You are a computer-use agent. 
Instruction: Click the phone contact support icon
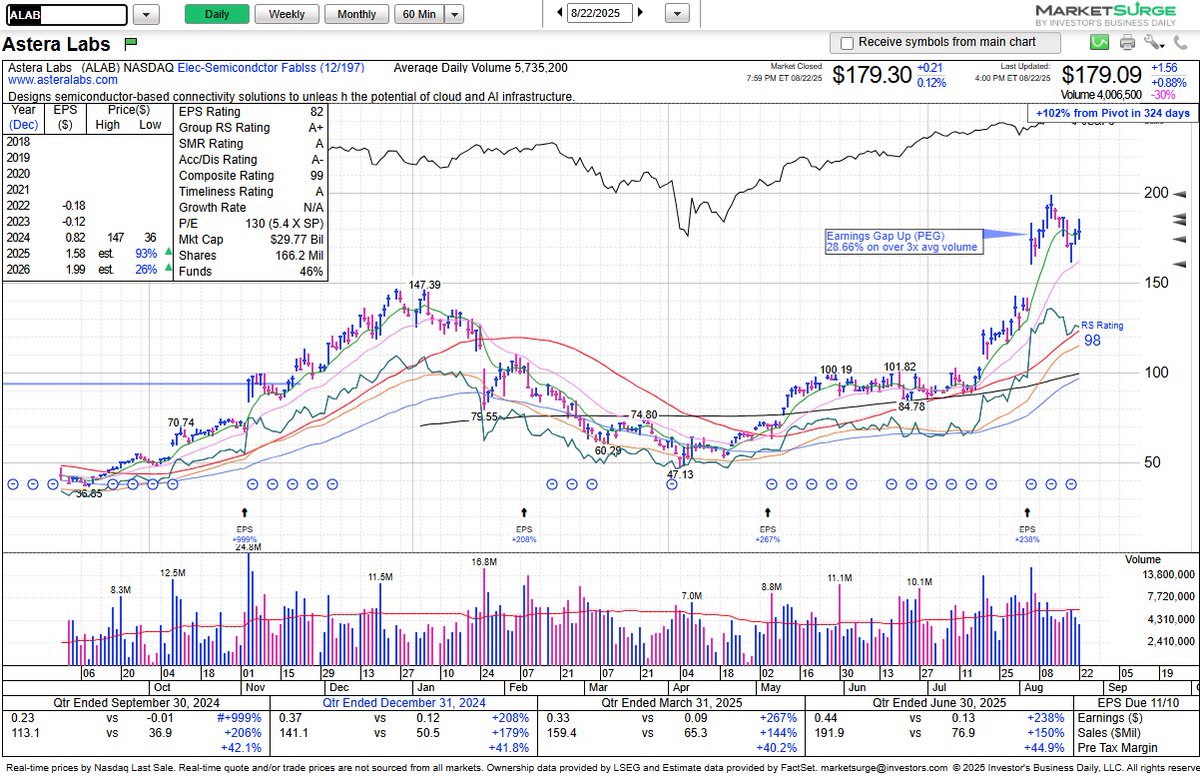[x=1180, y=42]
